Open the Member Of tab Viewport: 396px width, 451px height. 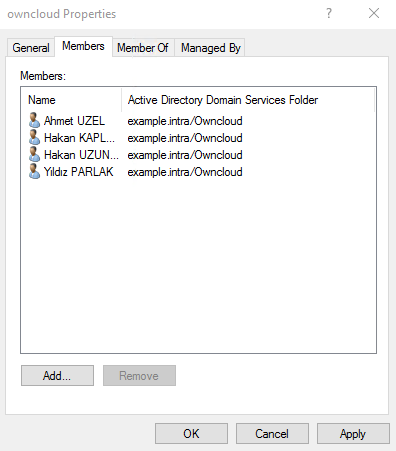143,48
